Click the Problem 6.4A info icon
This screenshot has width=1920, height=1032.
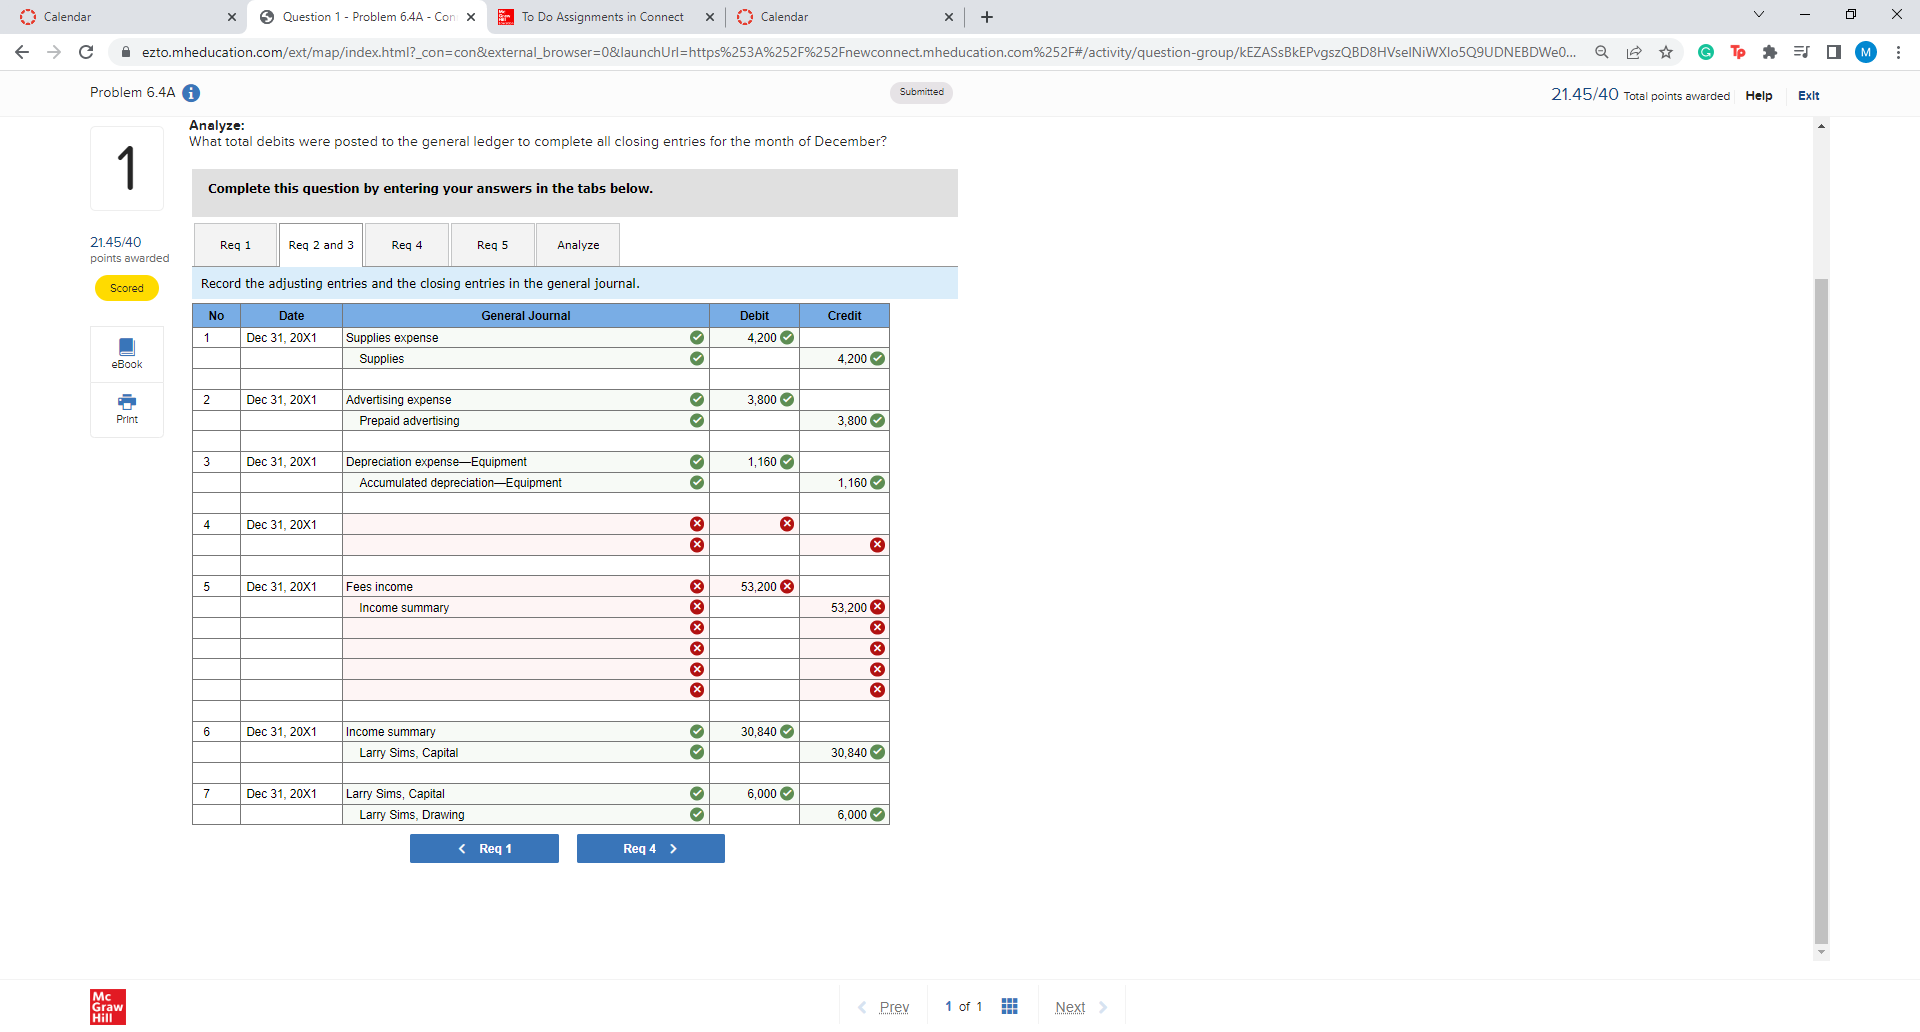[x=191, y=93]
